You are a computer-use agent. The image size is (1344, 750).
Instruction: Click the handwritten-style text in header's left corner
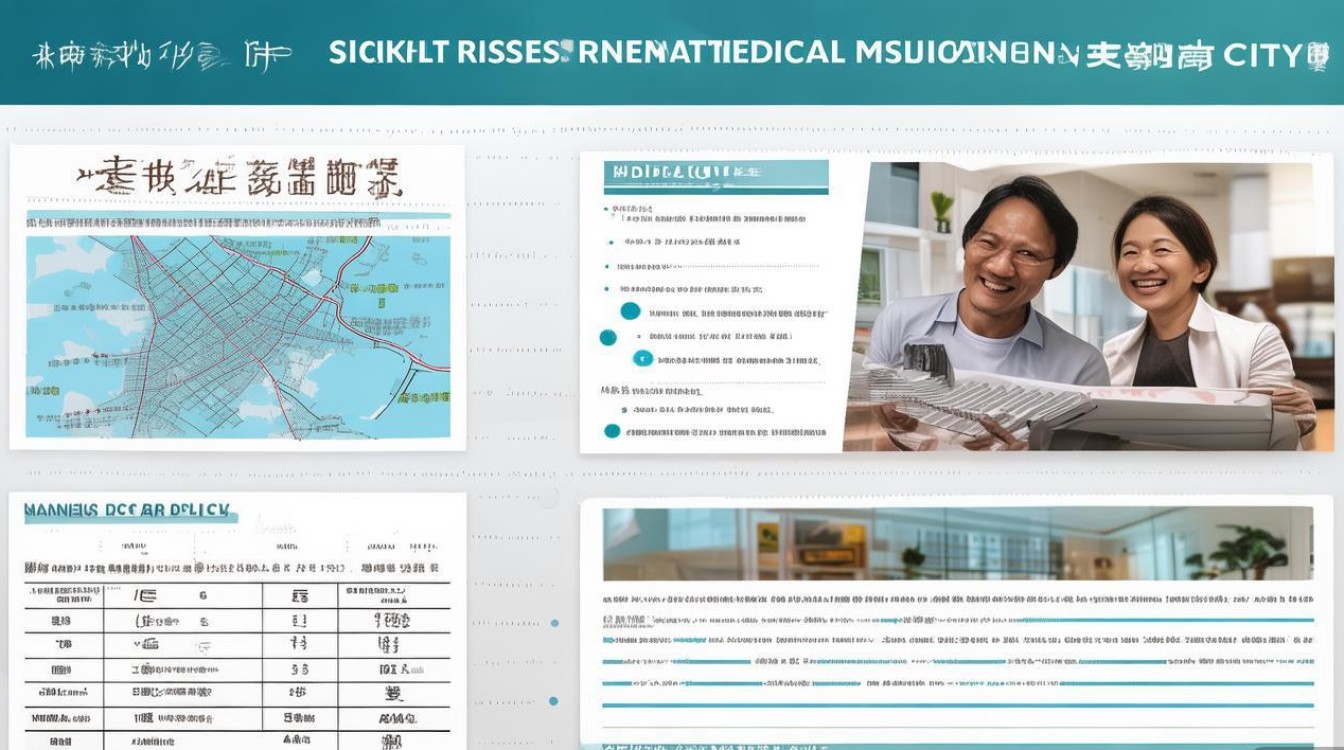[x=160, y=54]
